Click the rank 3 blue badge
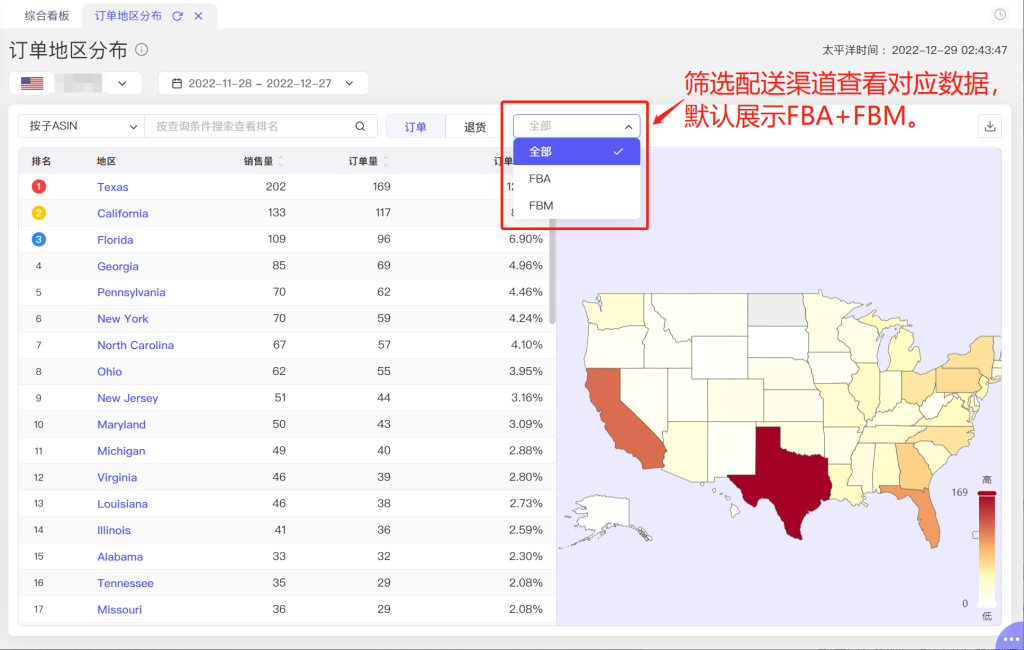 [39, 240]
